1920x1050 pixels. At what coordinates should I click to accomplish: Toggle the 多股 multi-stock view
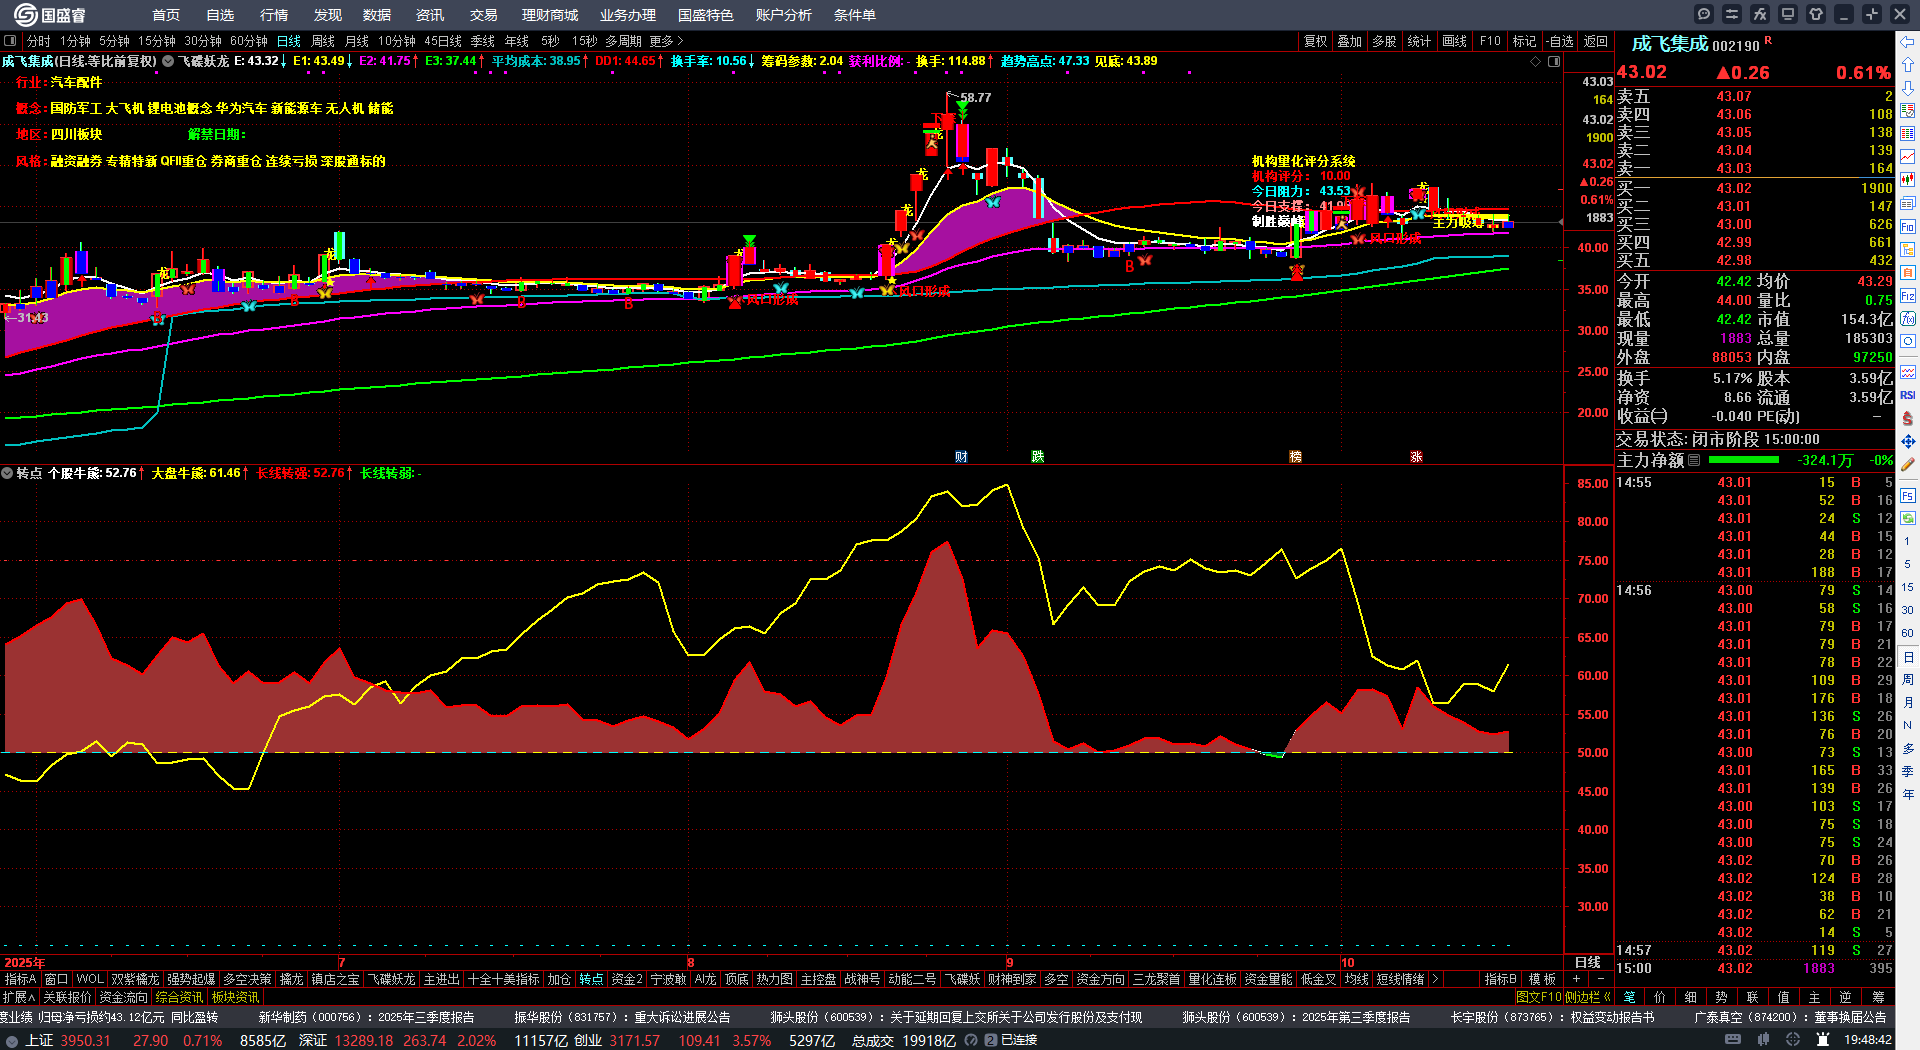pos(1384,41)
